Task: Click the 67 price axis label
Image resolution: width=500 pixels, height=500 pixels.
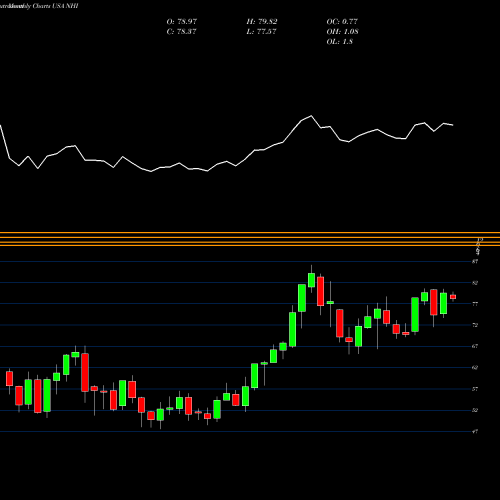Action: pos(475,346)
